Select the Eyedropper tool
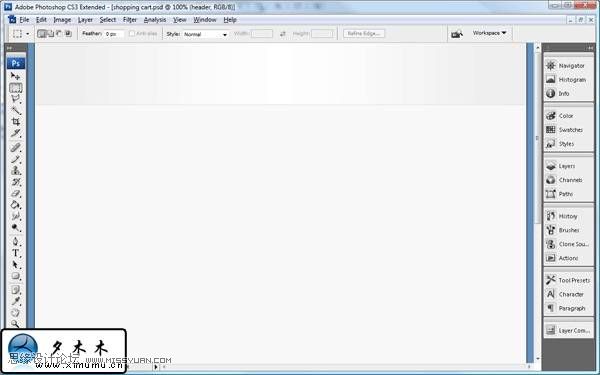The width and height of the screenshot is (600, 375). (15, 301)
